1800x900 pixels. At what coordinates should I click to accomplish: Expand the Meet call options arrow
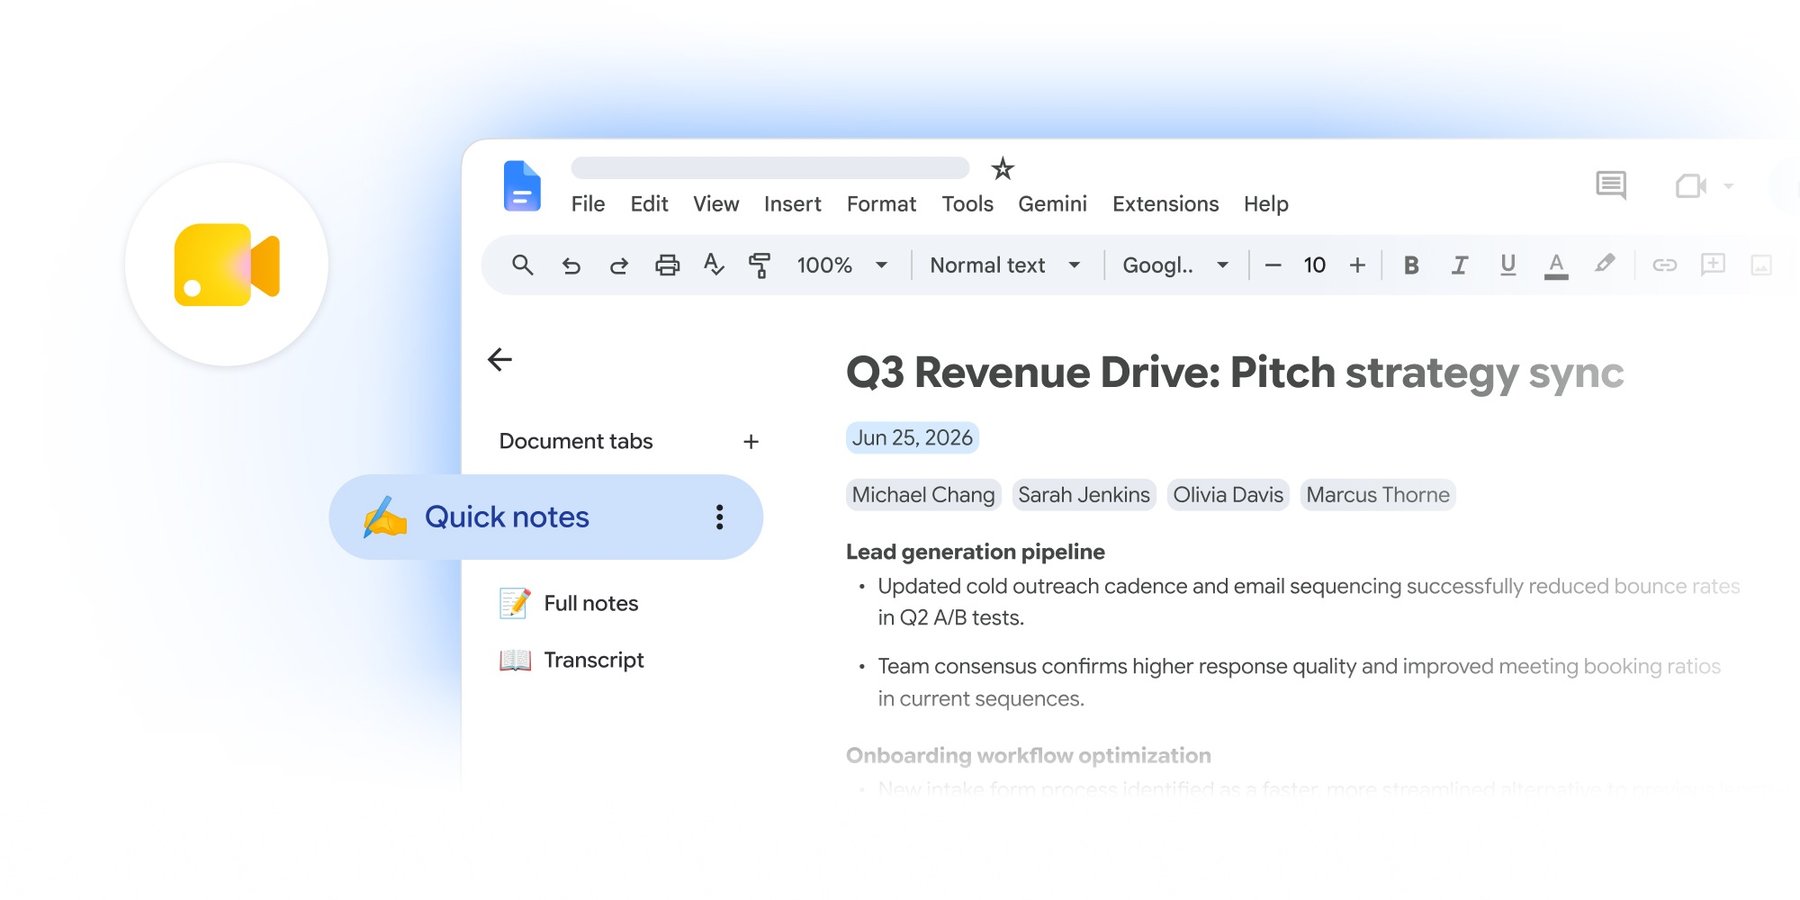(1728, 186)
